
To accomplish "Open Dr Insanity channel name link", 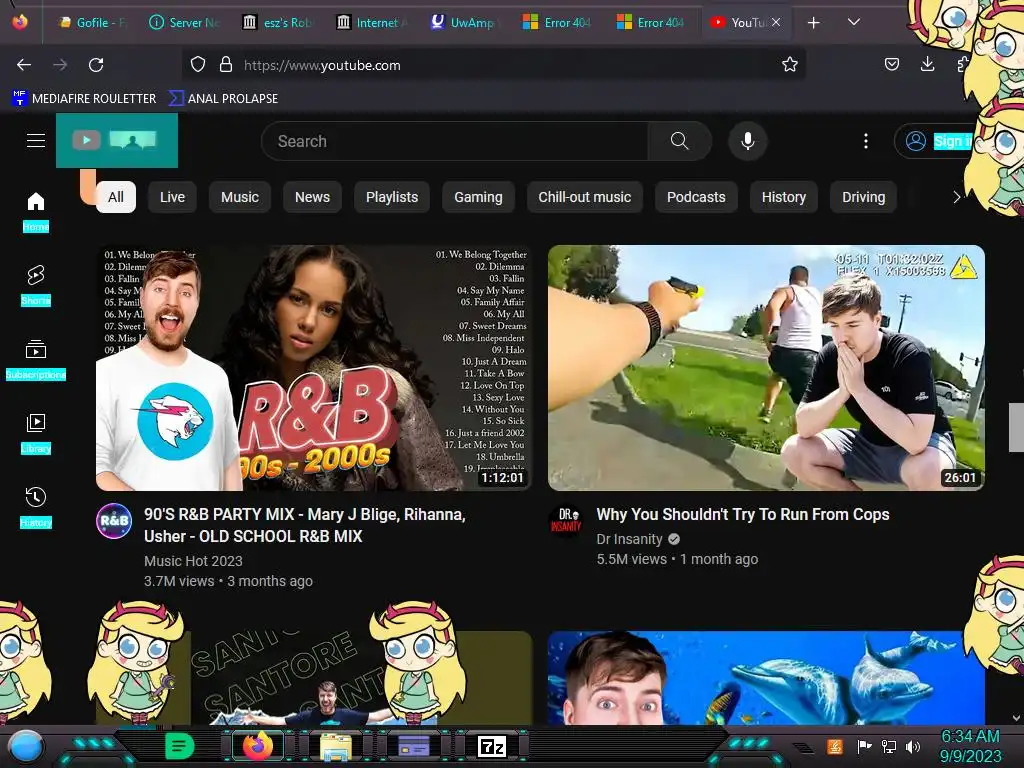I will point(630,539).
